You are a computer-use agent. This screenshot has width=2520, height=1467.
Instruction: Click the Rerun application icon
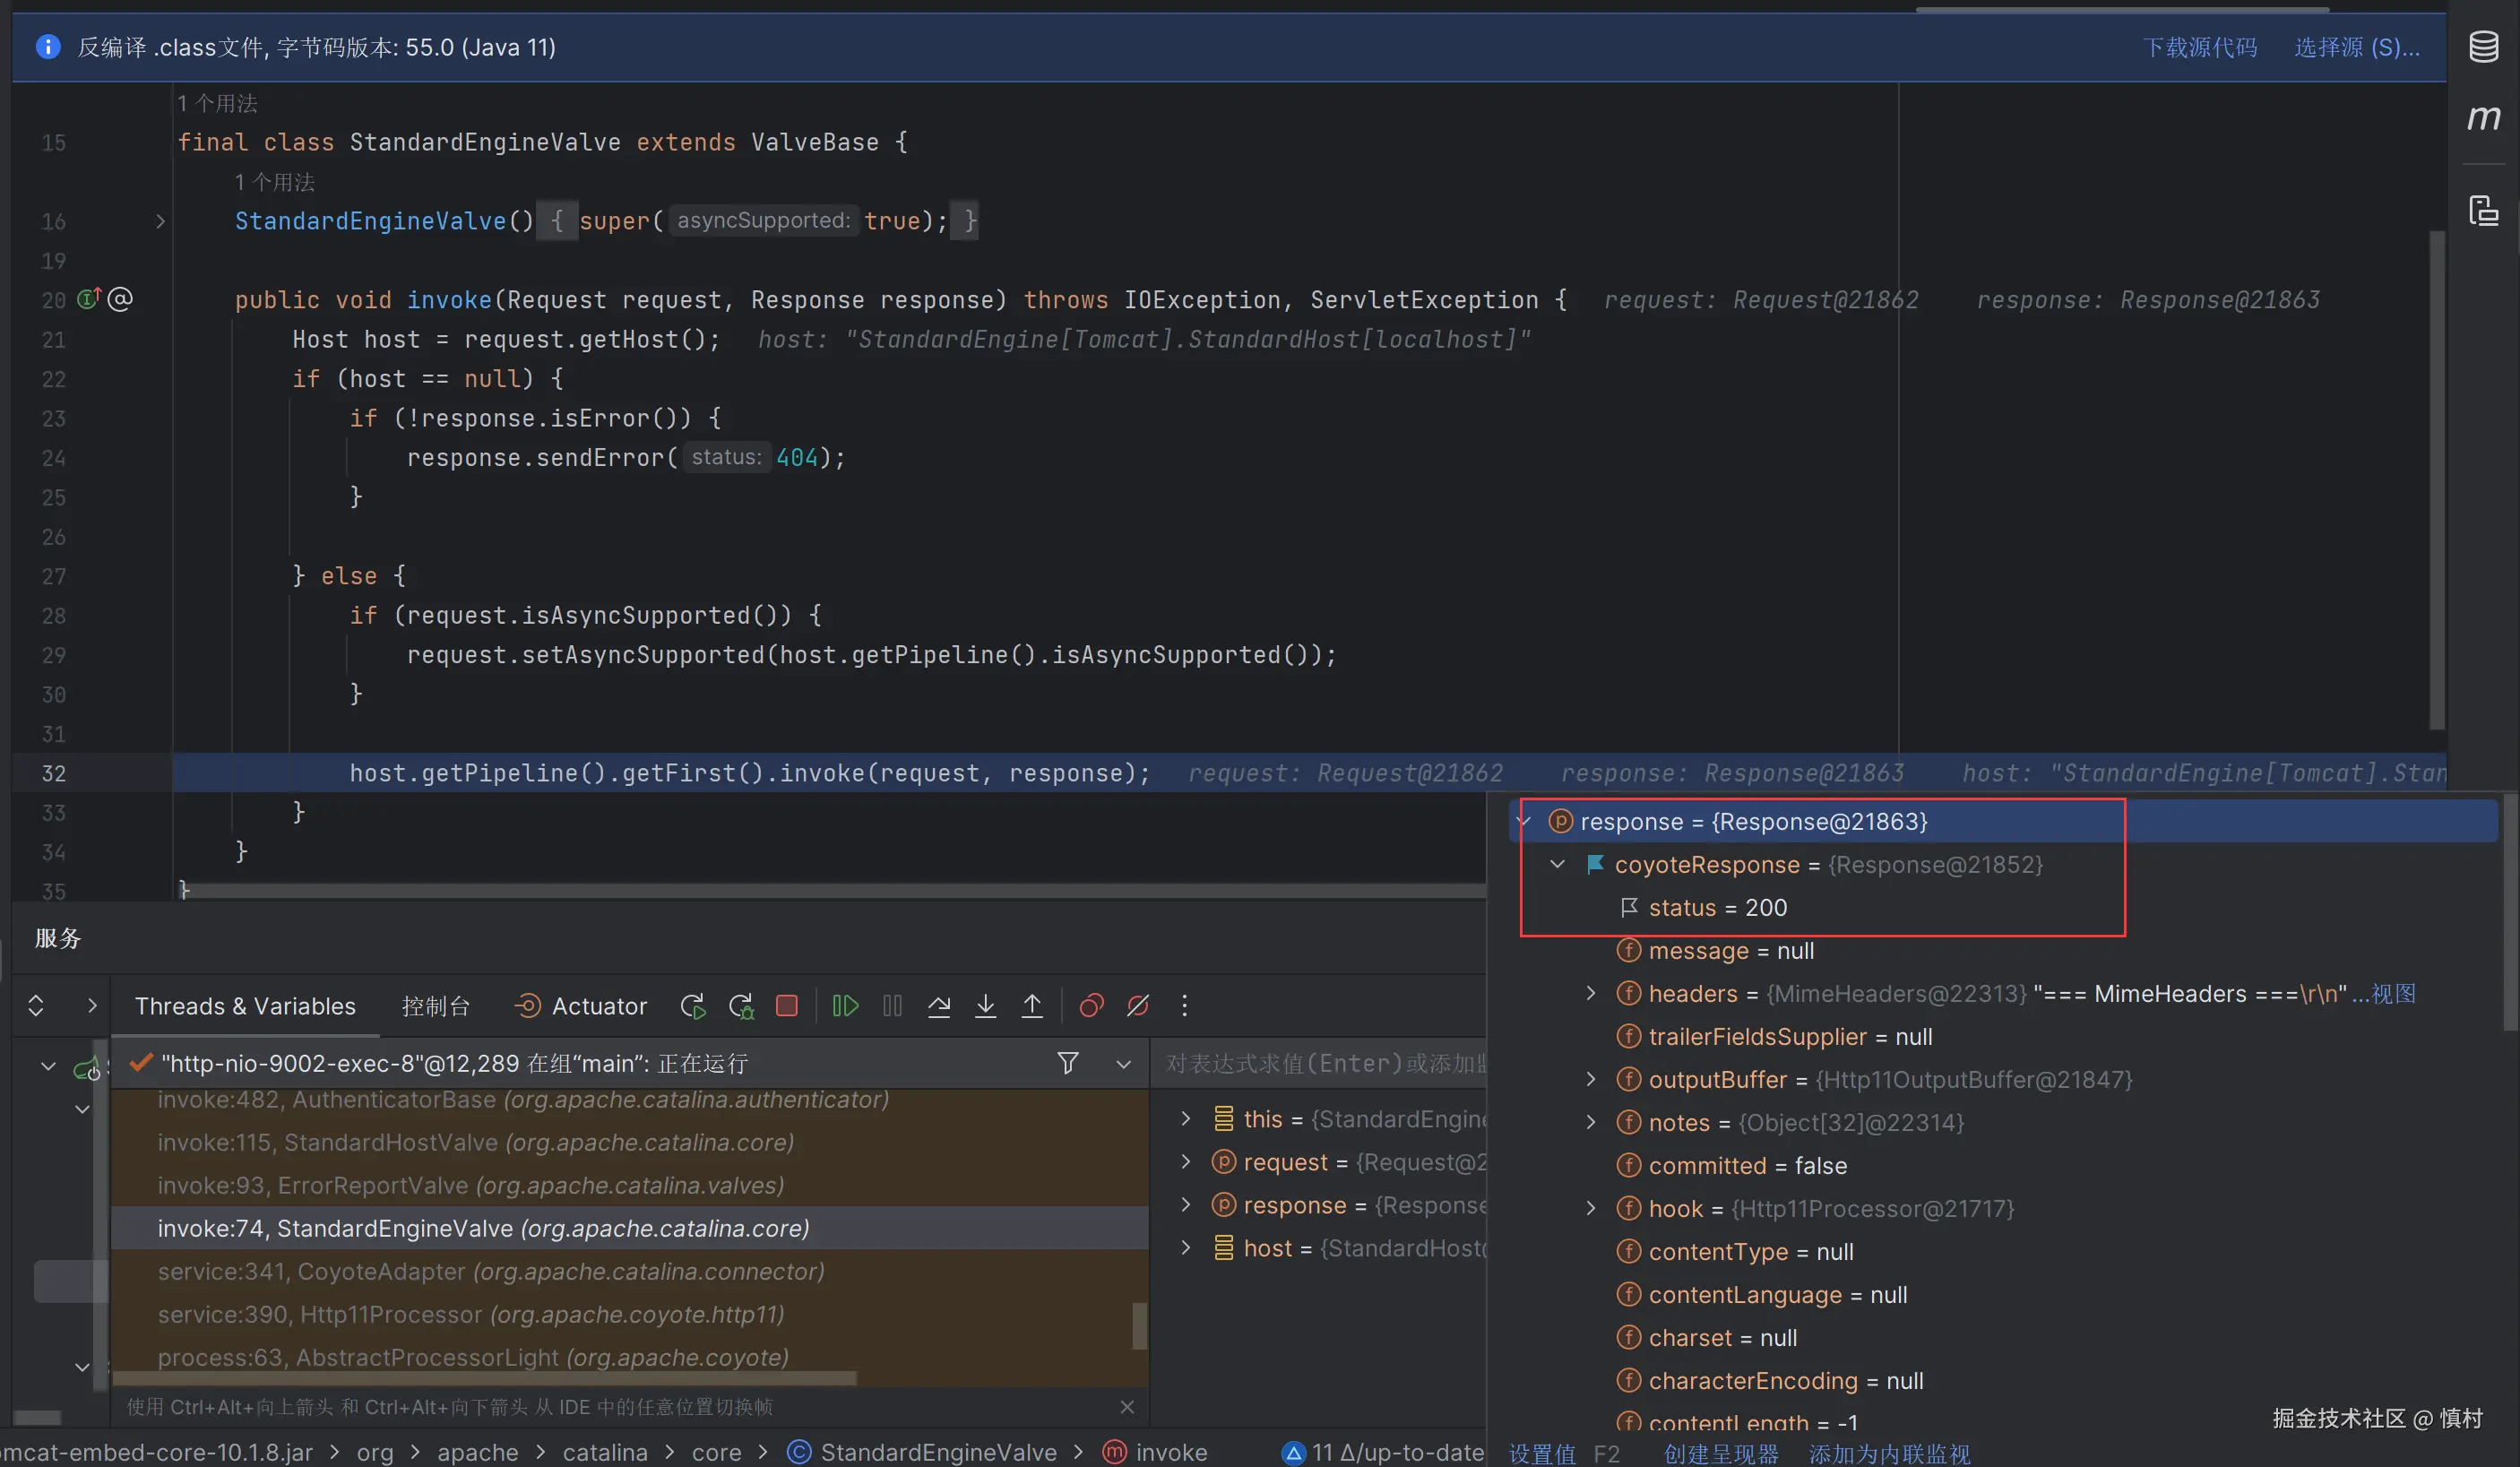(693, 1005)
